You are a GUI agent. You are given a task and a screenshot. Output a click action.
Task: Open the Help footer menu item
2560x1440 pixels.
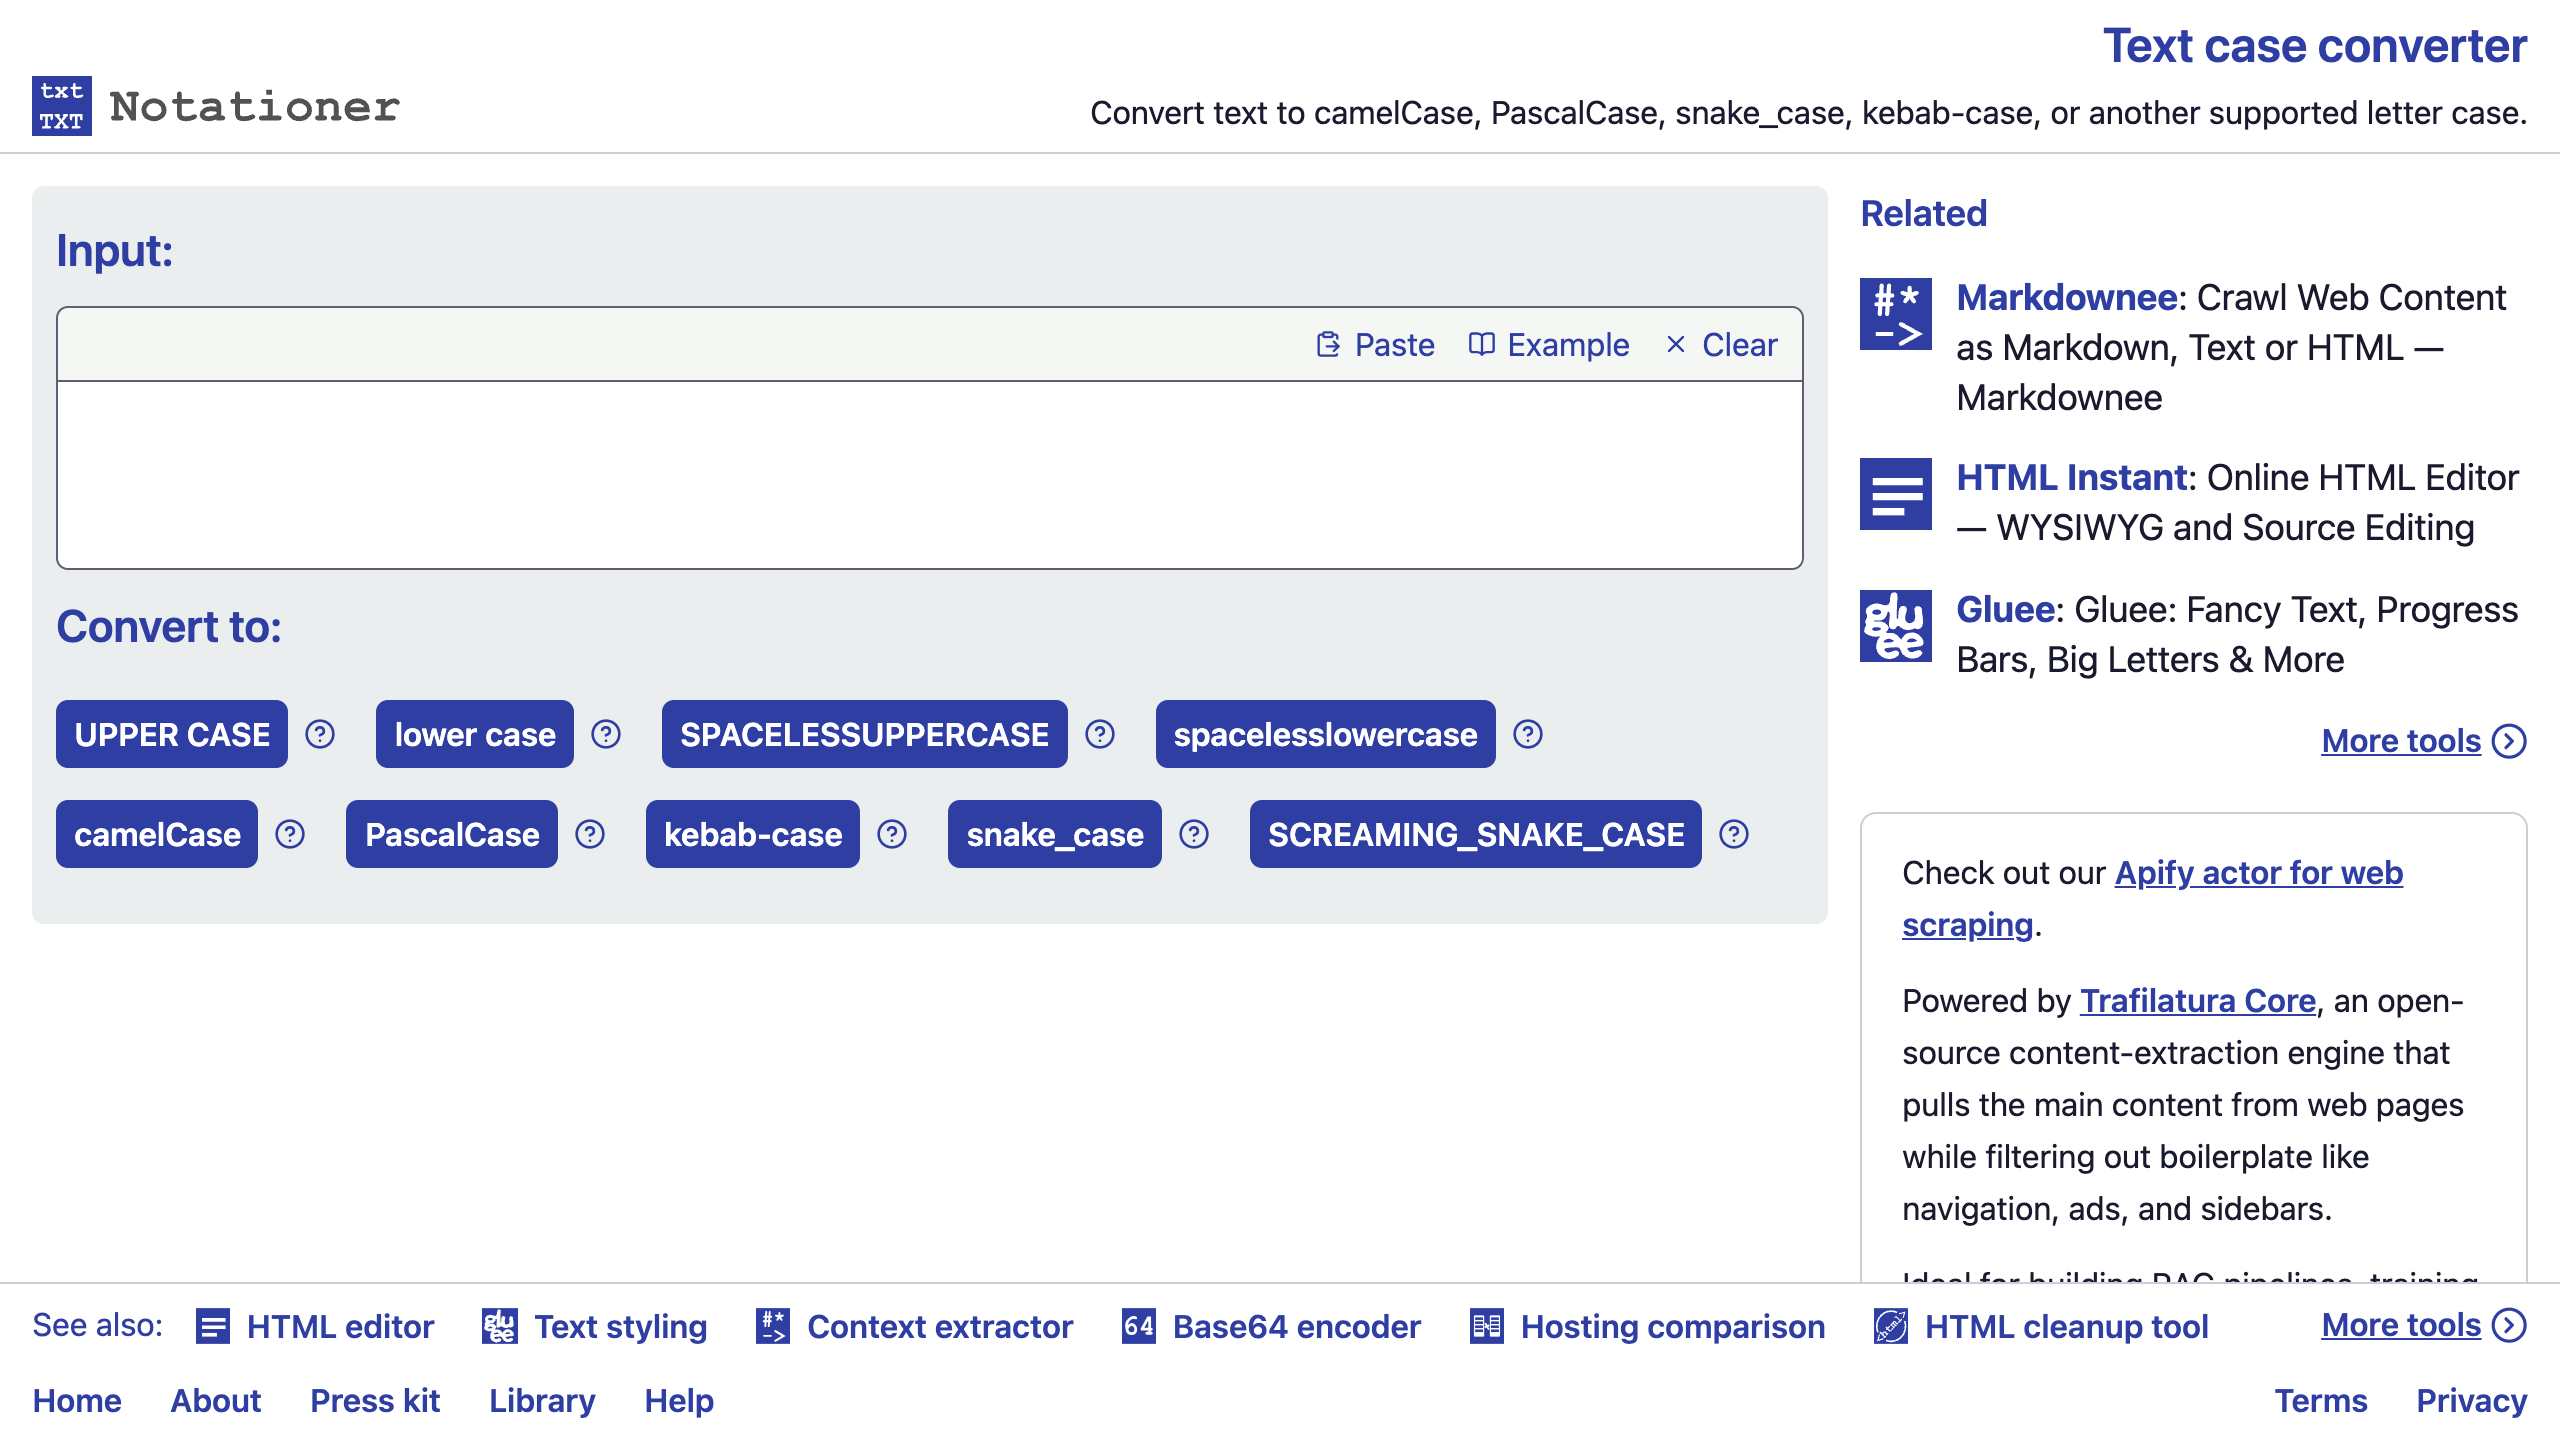pos(679,1401)
